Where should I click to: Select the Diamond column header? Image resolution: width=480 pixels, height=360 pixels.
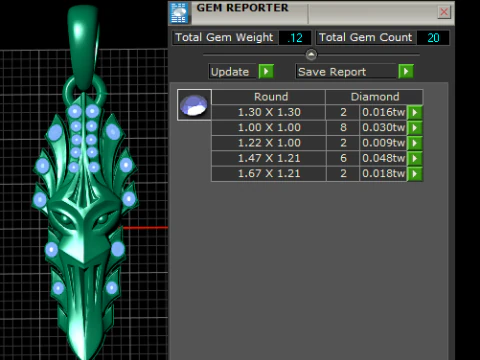(x=374, y=97)
